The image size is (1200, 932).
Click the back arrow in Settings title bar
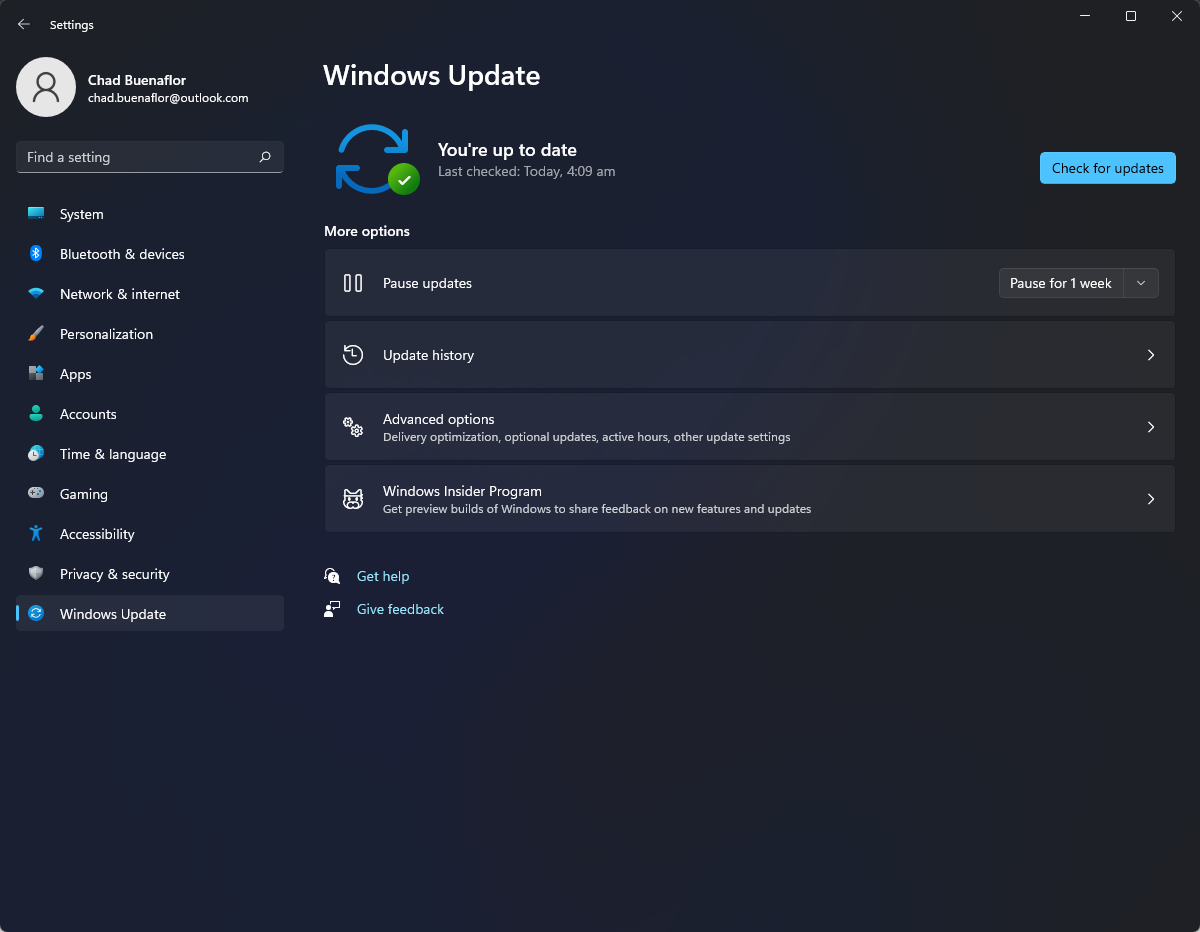tap(24, 24)
